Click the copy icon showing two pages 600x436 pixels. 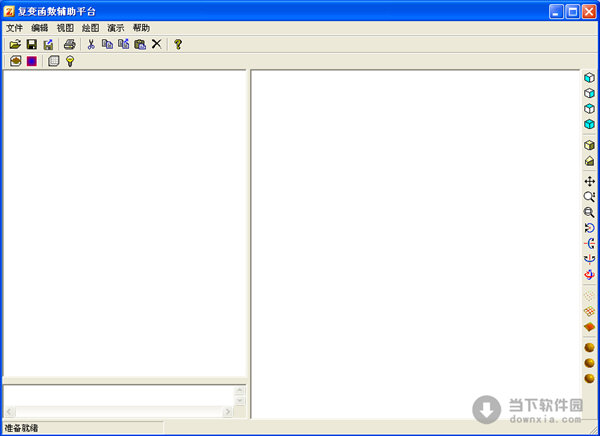108,44
